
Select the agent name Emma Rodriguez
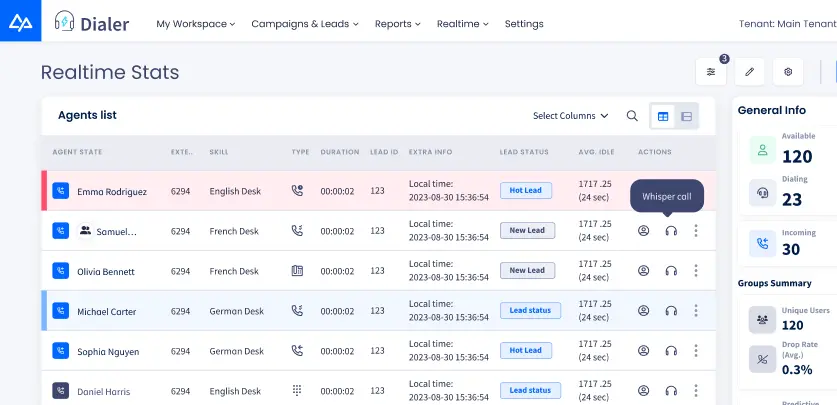pyautogui.click(x=112, y=192)
